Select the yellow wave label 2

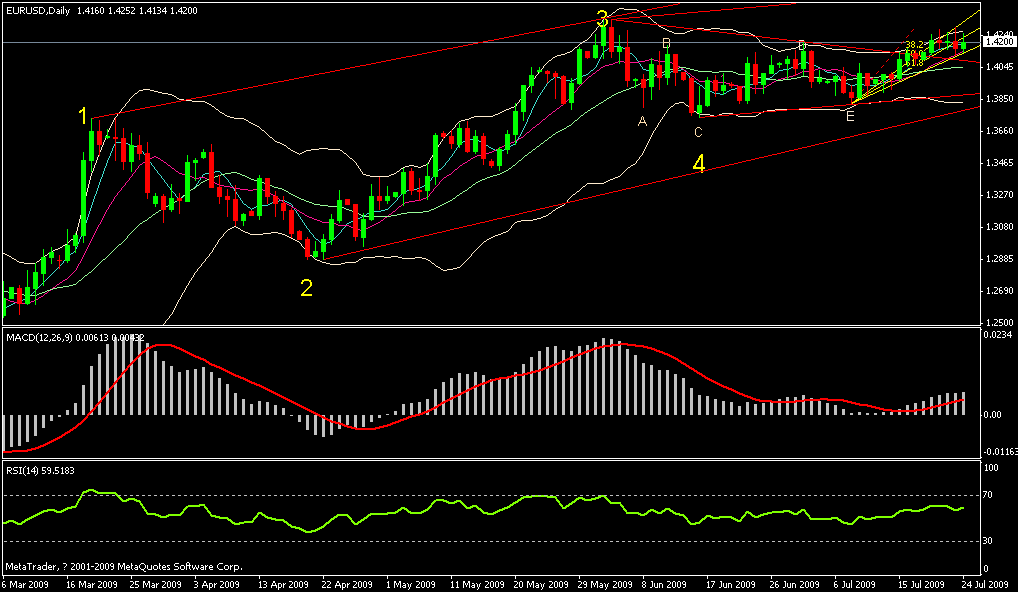click(306, 288)
